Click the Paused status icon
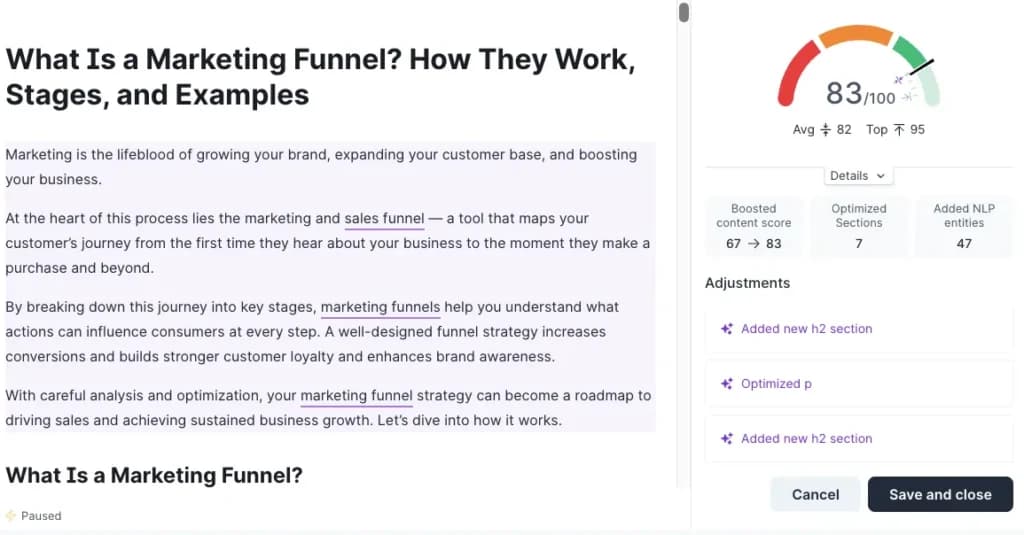The height and width of the screenshot is (535, 1024). (x=10, y=515)
